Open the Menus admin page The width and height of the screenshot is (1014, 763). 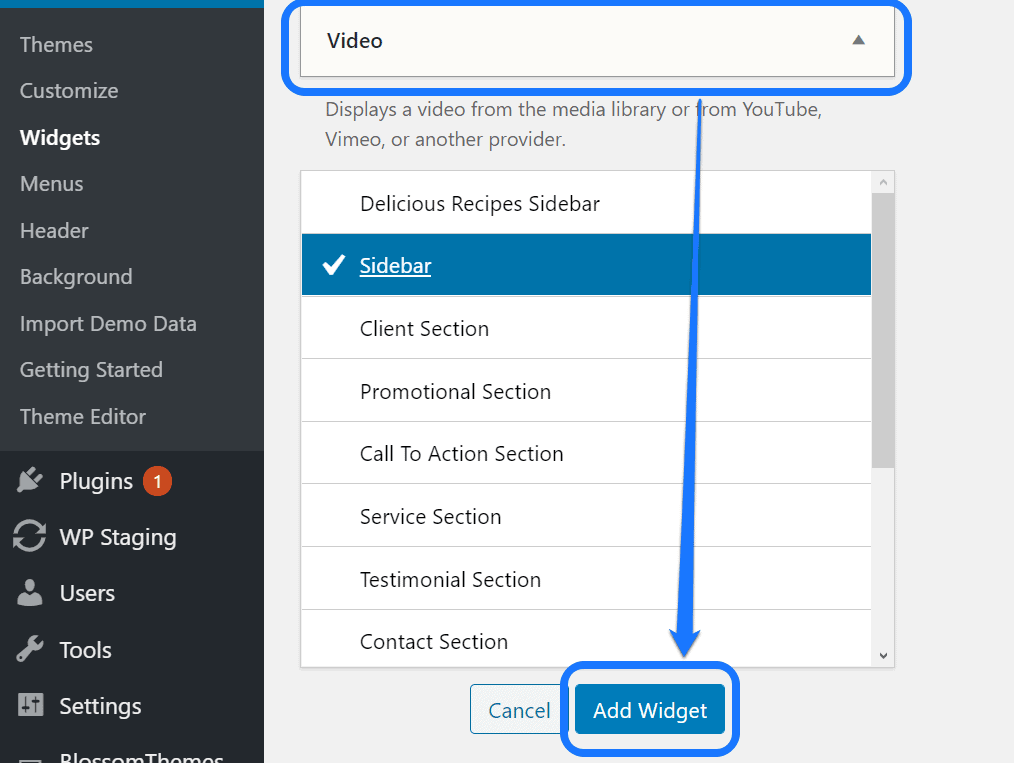point(52,184)
